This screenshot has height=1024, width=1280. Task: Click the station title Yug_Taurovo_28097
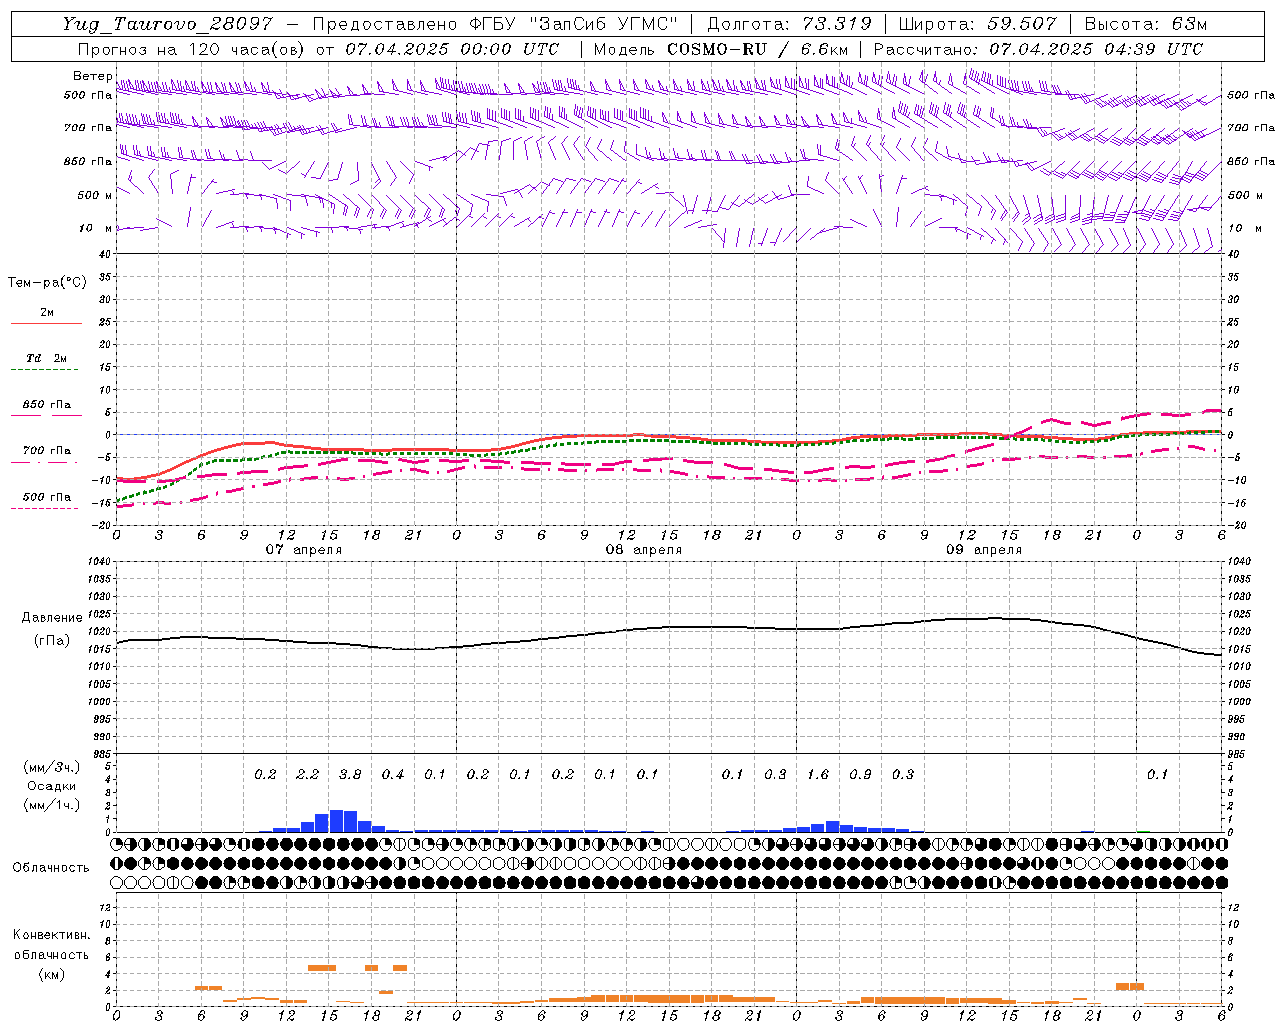[x=165, y=24]
